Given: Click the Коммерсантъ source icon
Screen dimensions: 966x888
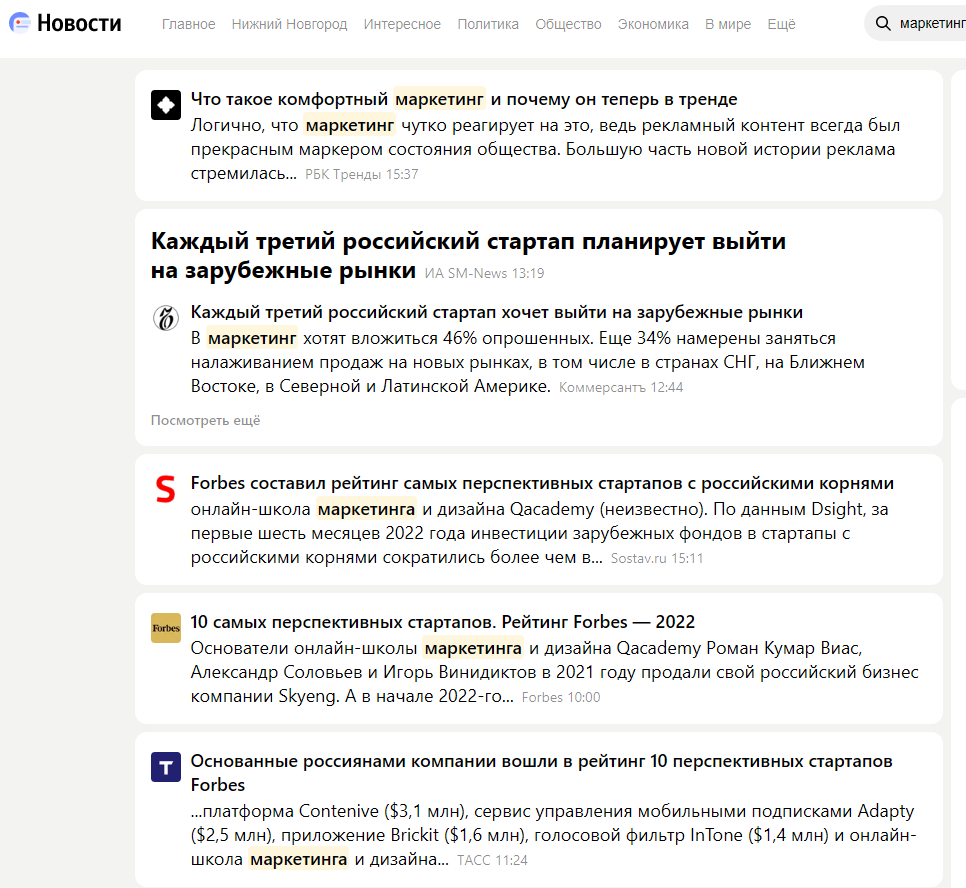Looking at the screenshot, I should click(x=166, y=318).
